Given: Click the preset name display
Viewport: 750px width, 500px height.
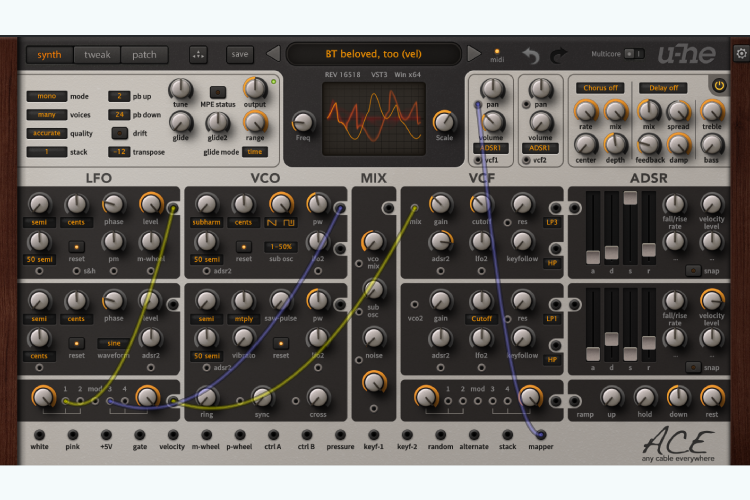Looking at the screenshot, I should coord(374,54).
